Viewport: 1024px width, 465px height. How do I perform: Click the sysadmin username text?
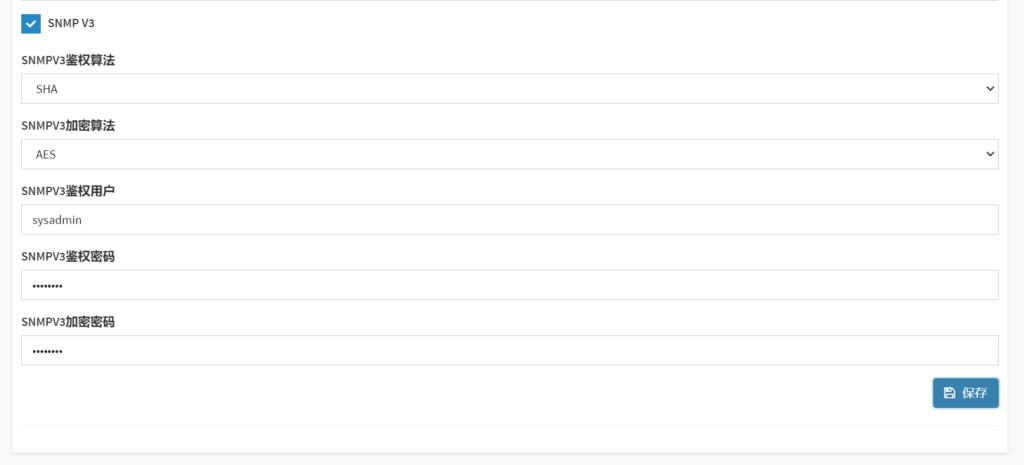click(x=57, y=220)
